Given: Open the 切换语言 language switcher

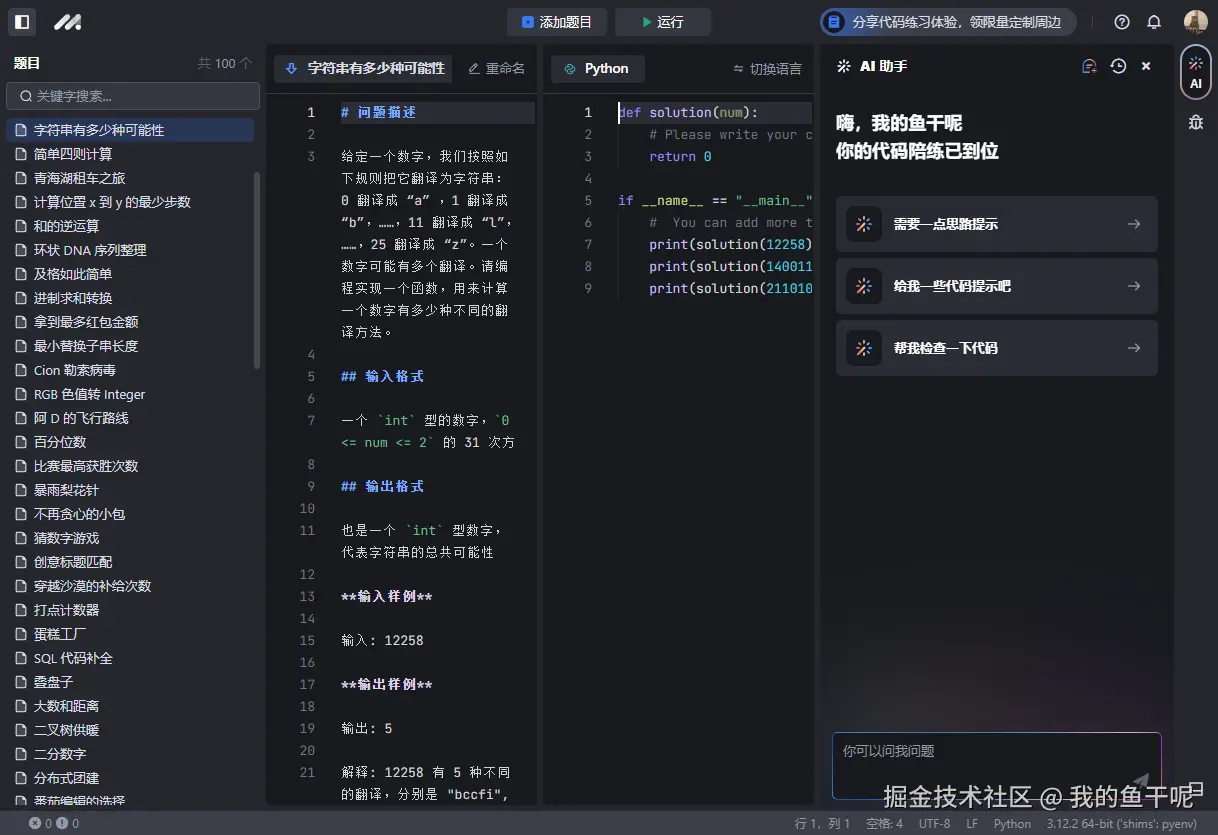Looking at the screenshot, I should click(x=768, y=68).
